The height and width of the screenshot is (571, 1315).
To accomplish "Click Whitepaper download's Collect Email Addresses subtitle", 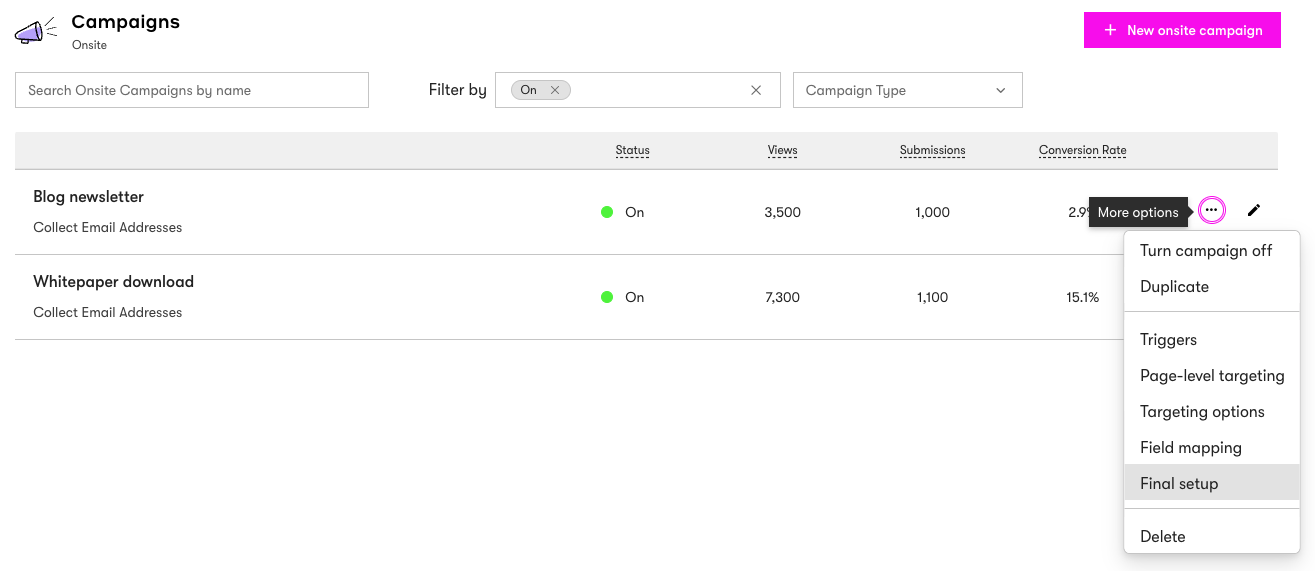I will [x=108, y=312].
